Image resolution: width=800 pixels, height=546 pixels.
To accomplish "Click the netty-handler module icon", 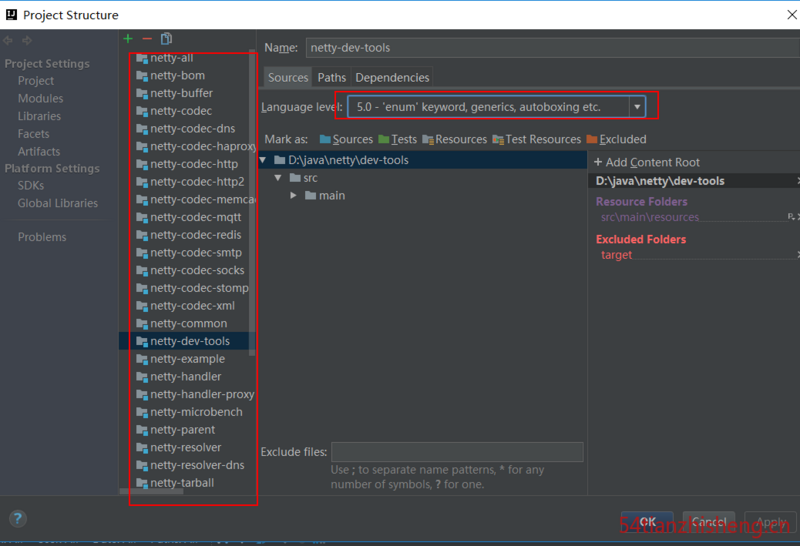I will 142,377.
